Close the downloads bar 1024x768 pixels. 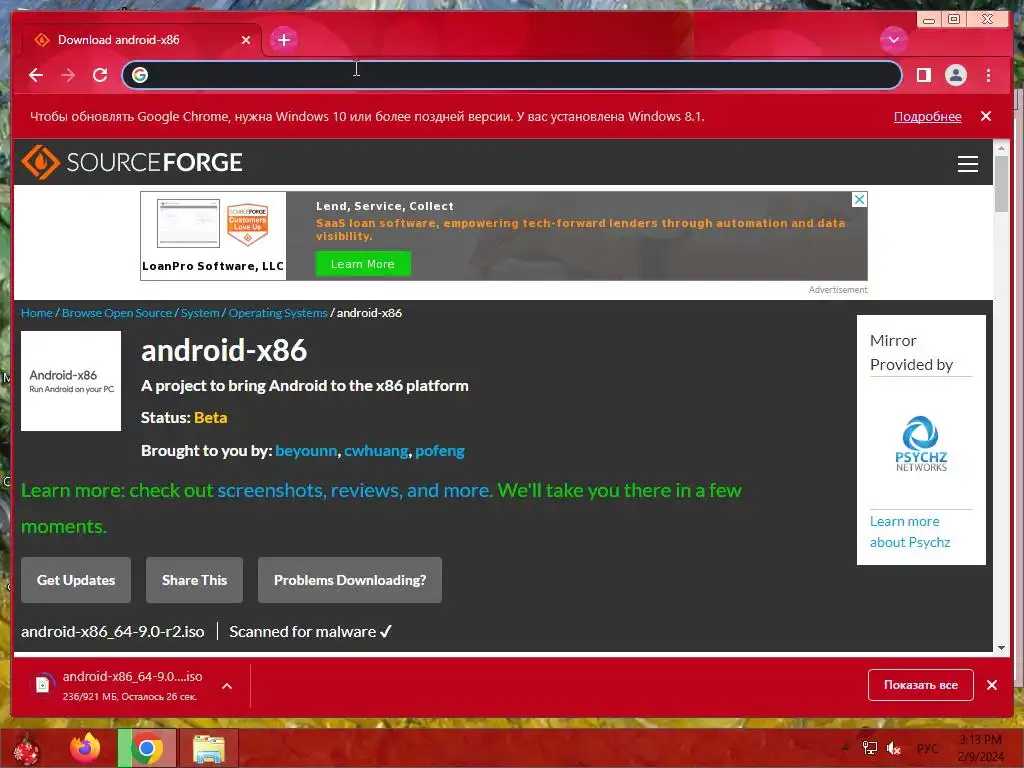click(x=991, y=685)
